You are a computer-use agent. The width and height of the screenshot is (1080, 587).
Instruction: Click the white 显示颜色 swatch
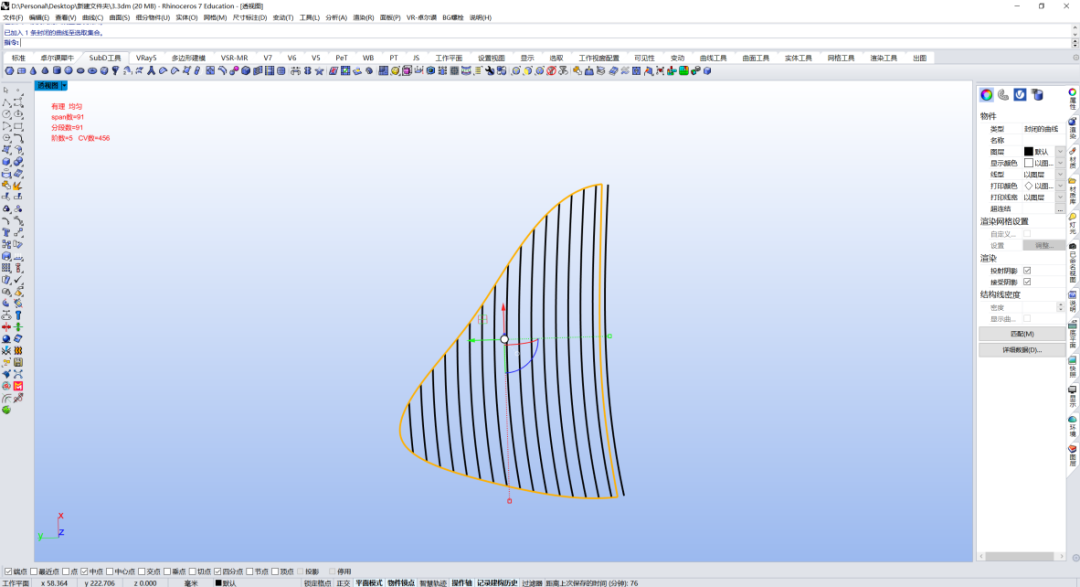click(1028, 163)
